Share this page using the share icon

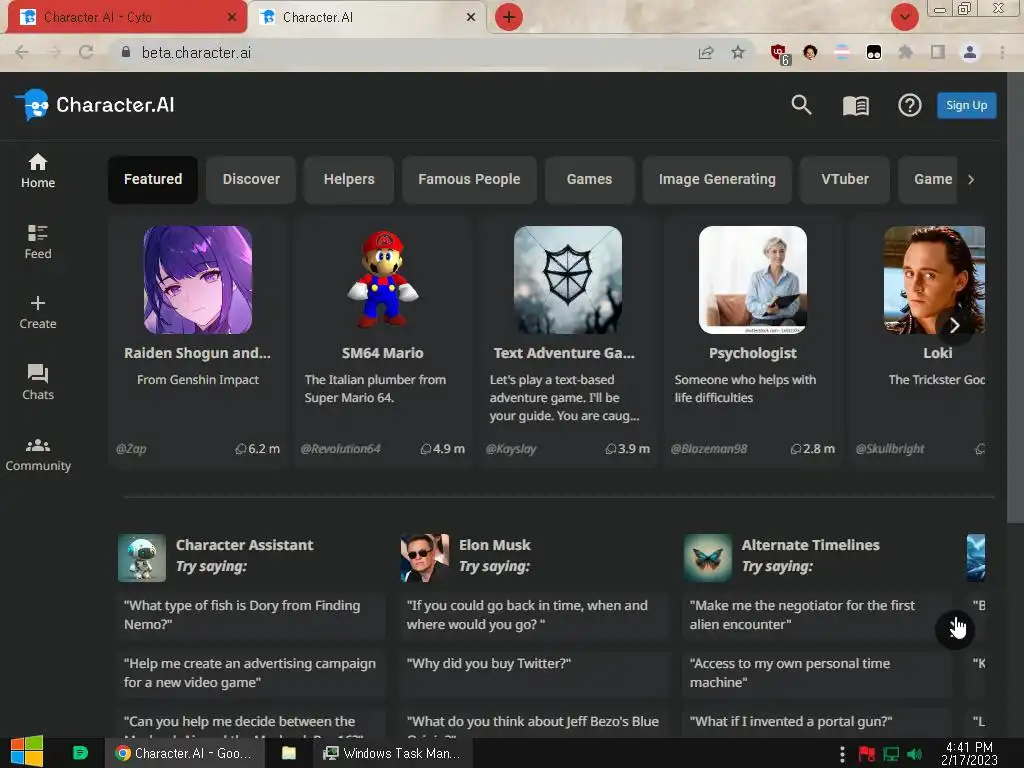pos(705,53)
